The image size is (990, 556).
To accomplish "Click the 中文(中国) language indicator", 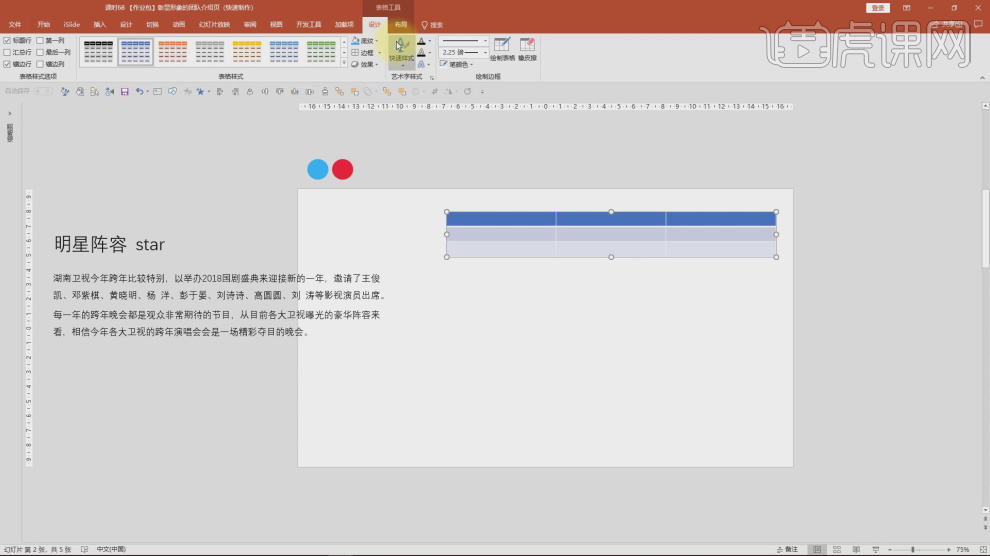I will tap(111, 550).
